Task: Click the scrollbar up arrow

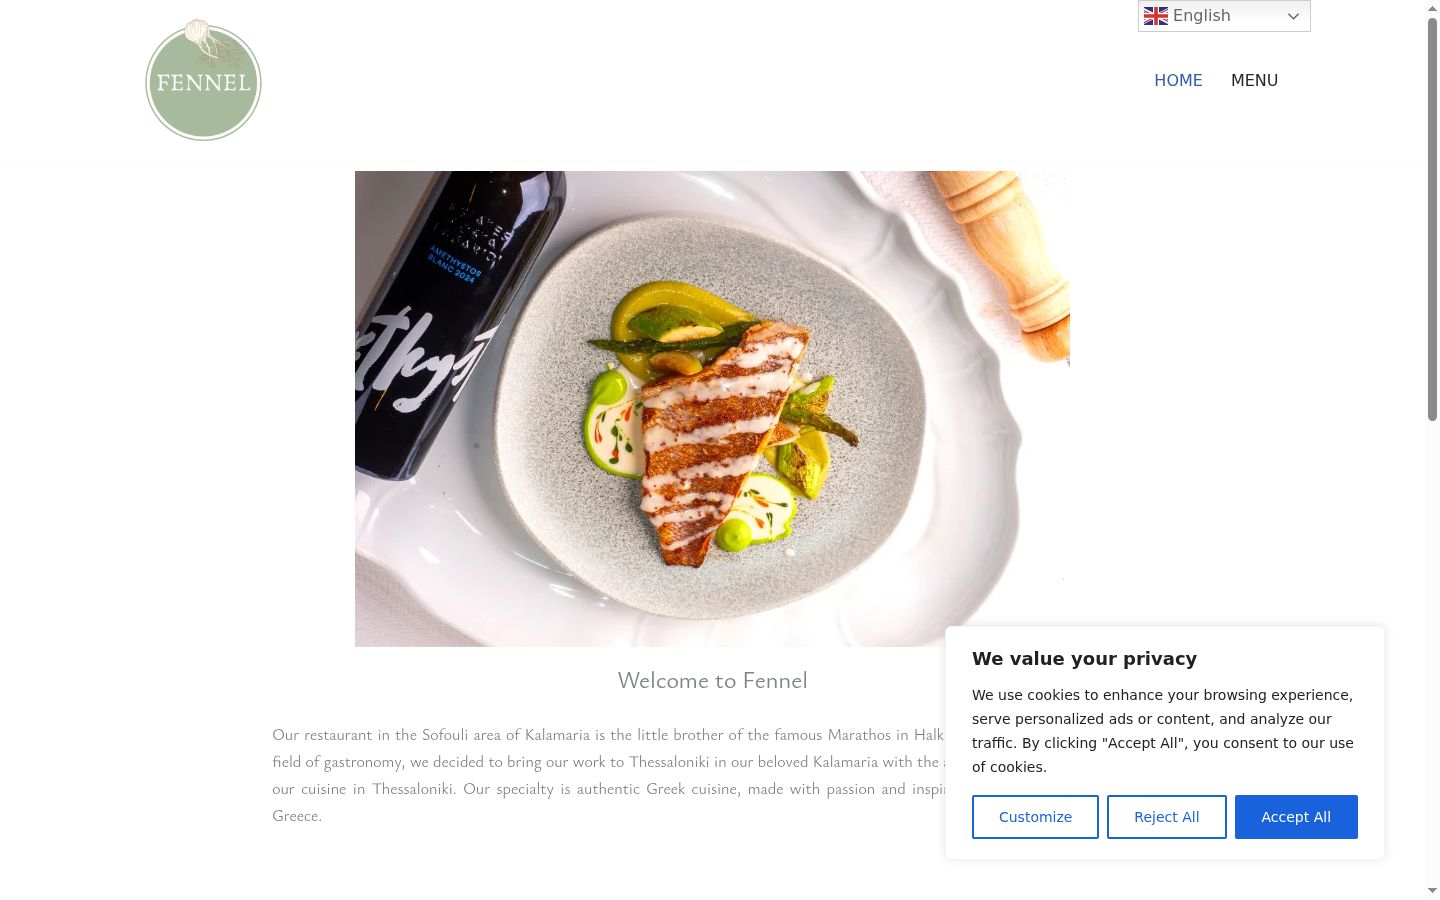Action: point(1432,8)
